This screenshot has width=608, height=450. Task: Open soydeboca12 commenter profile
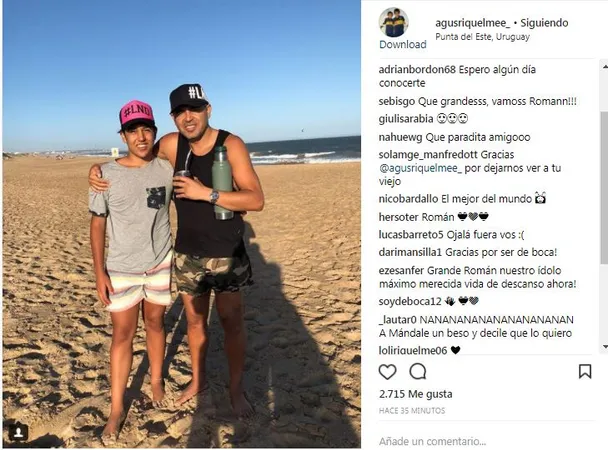(x=410, y=302)
